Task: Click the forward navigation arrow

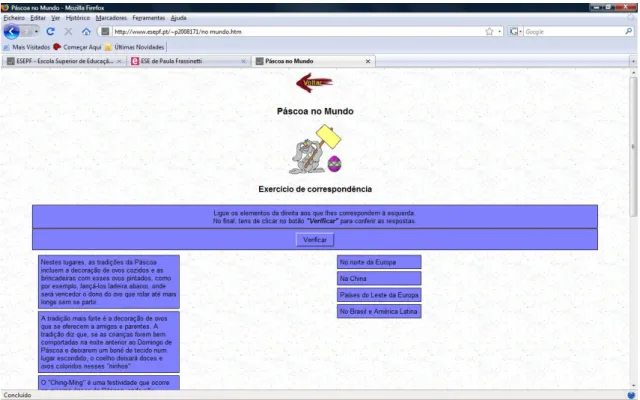Action: pyautogui.click(x=27, y=31)
